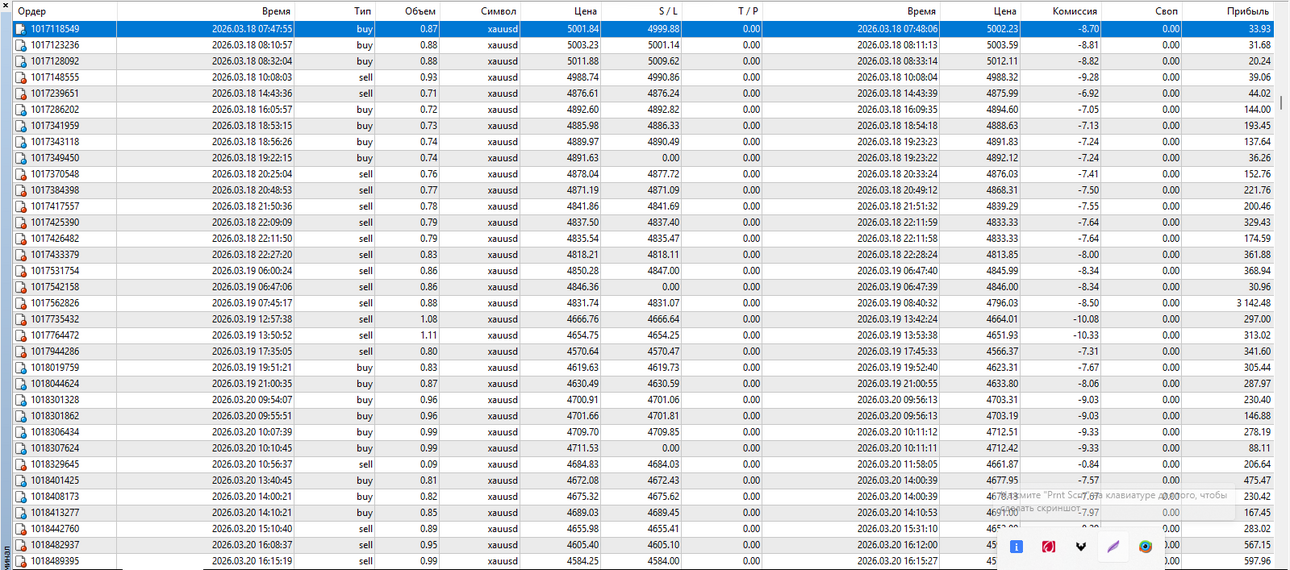Sort by the Тип column header
This screenshot has height=570, width=1290.
(x=362, y=11)
